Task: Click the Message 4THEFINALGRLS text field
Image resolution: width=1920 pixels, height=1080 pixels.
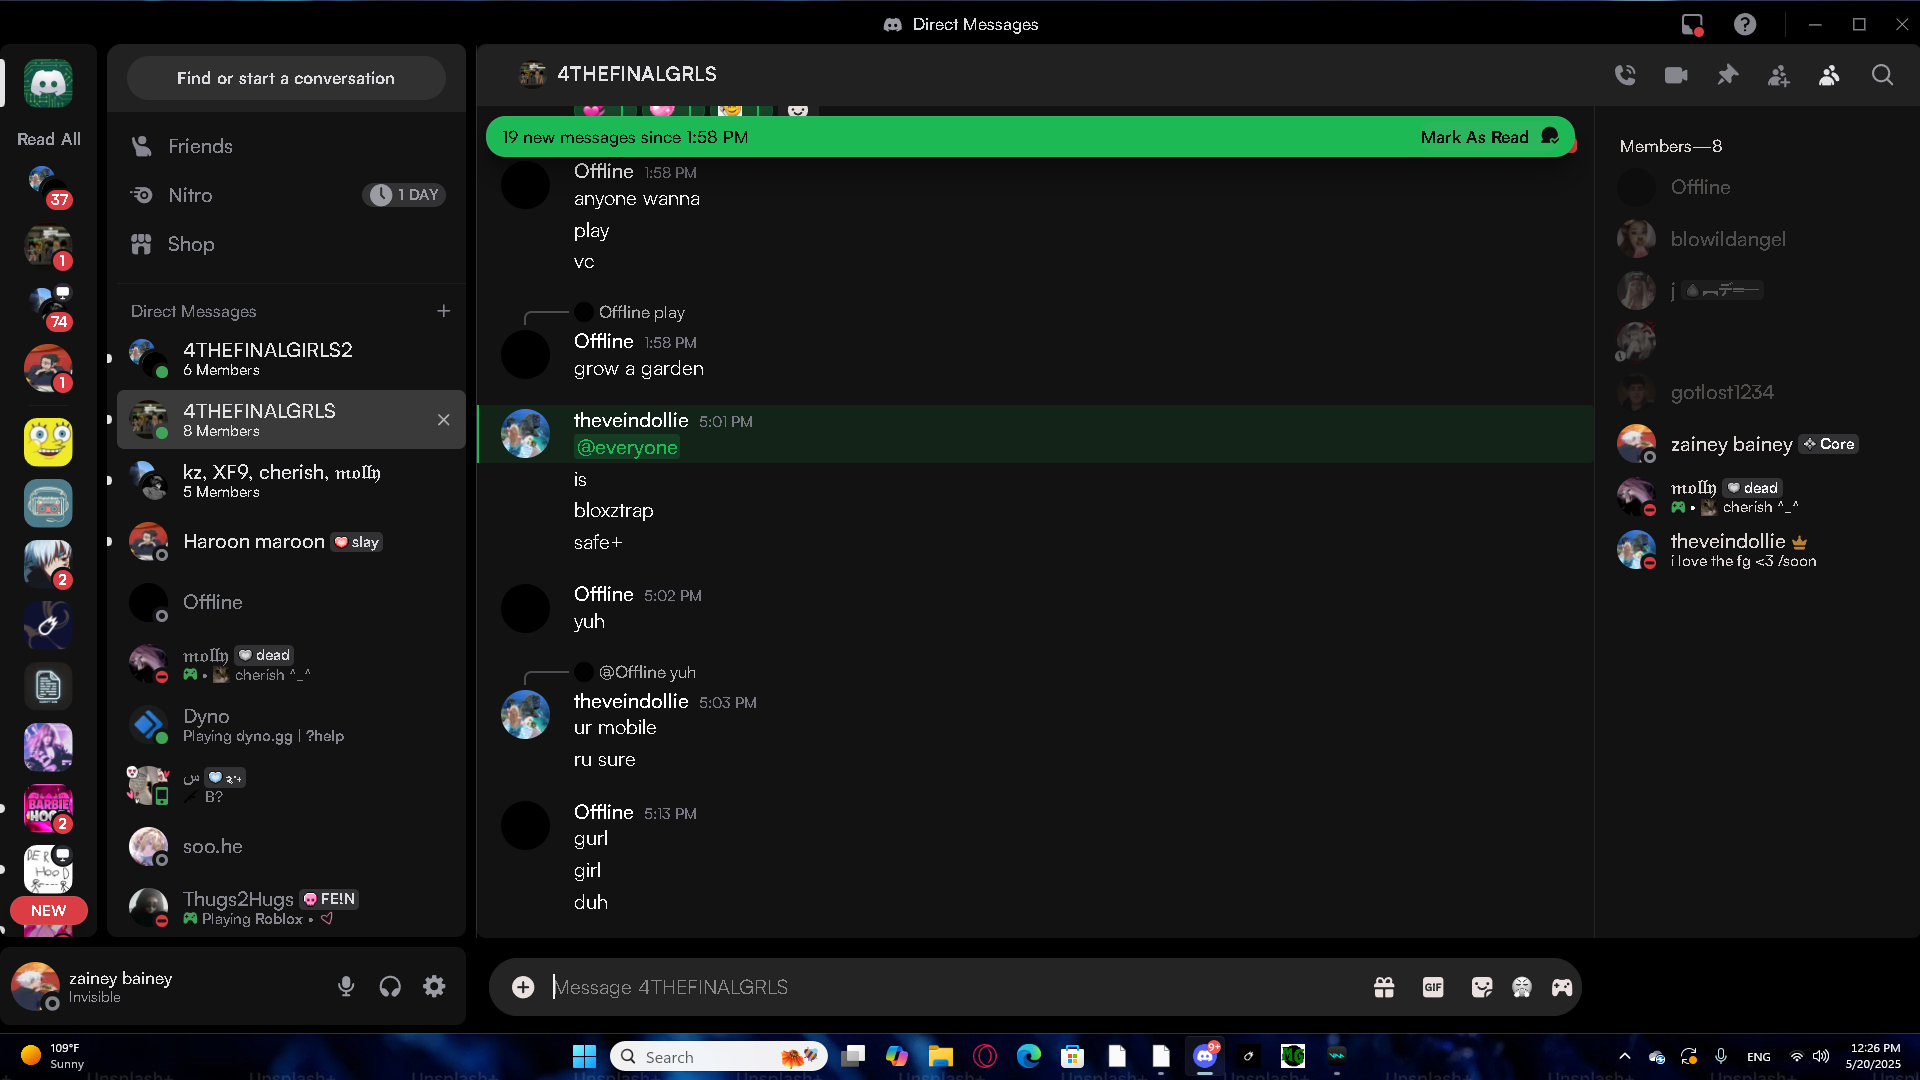Action: [x=900, y=988]
